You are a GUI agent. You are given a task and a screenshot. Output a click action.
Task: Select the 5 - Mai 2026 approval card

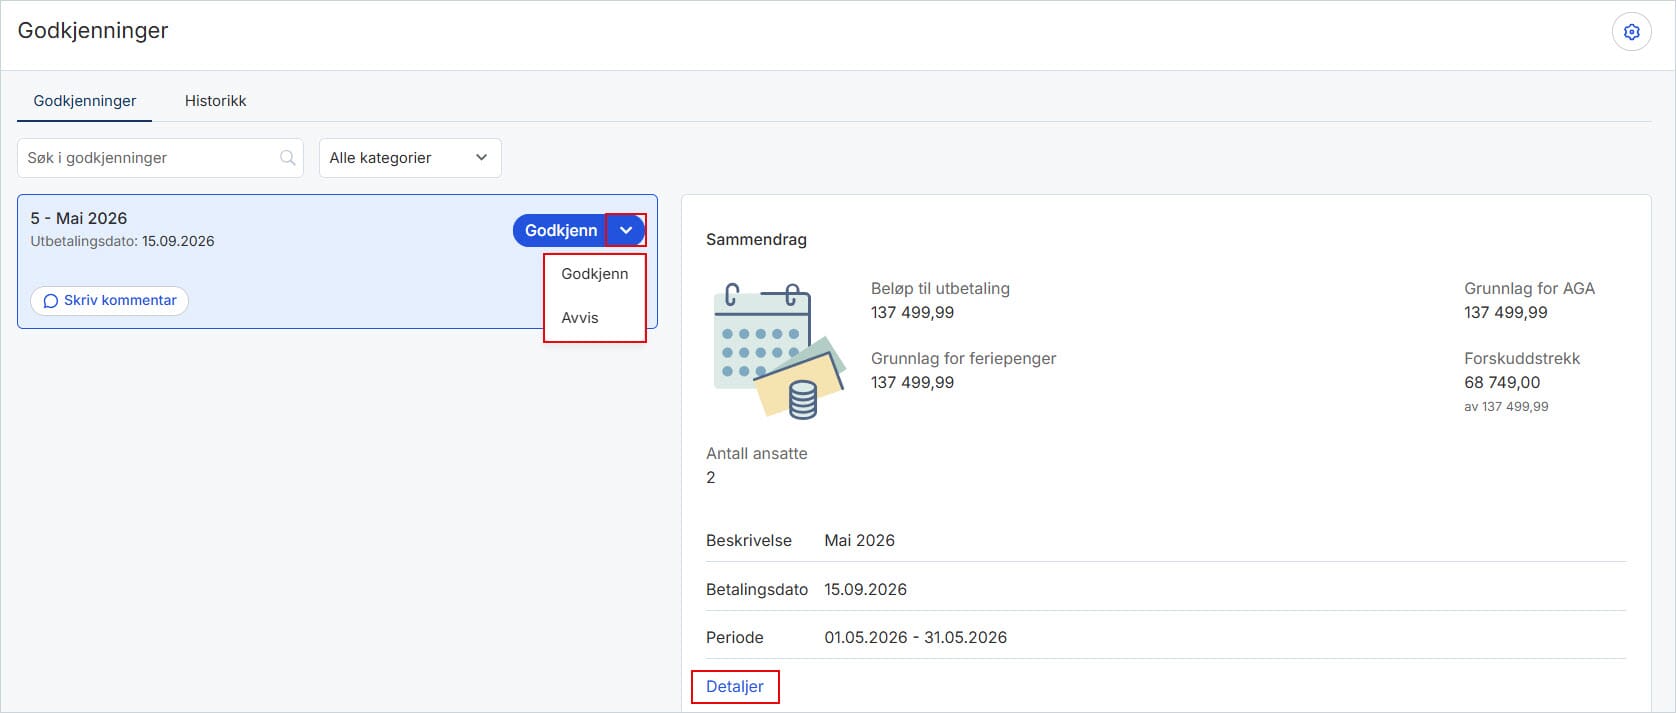point(337,261)
